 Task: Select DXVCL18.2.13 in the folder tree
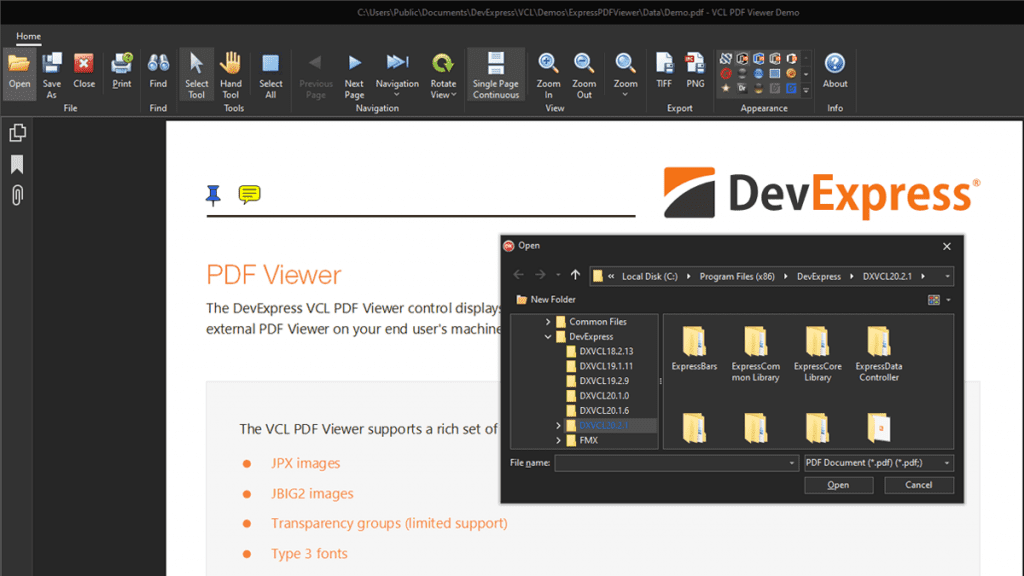605,351
